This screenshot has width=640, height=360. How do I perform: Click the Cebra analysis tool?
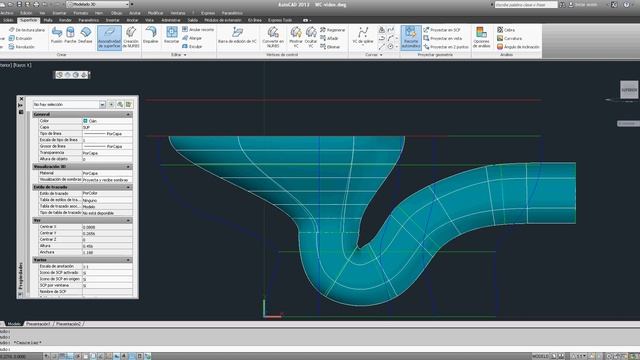point(506,30)
